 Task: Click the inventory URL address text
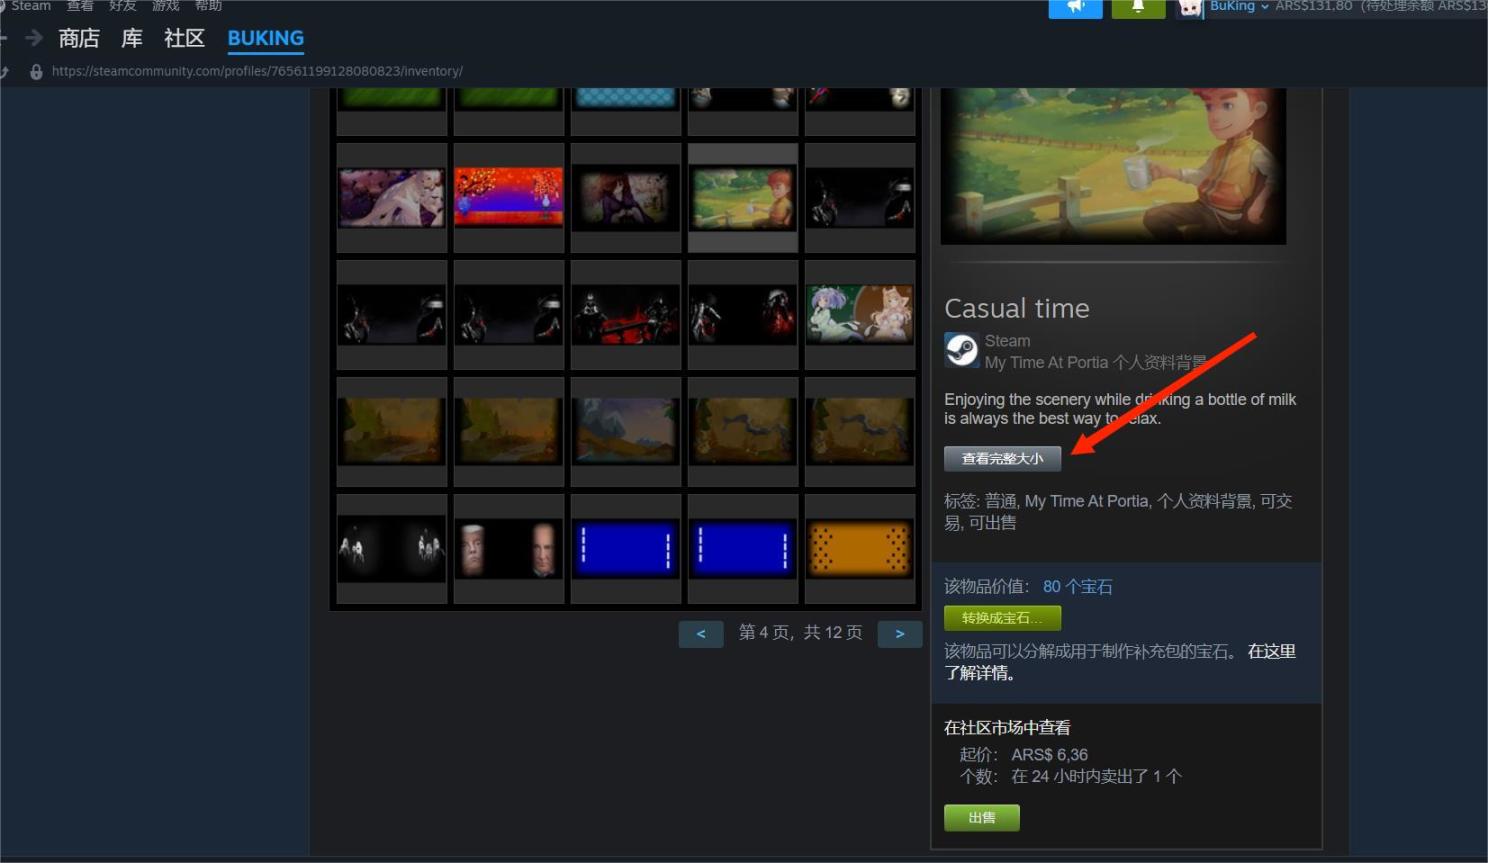(x=257, y=71)
